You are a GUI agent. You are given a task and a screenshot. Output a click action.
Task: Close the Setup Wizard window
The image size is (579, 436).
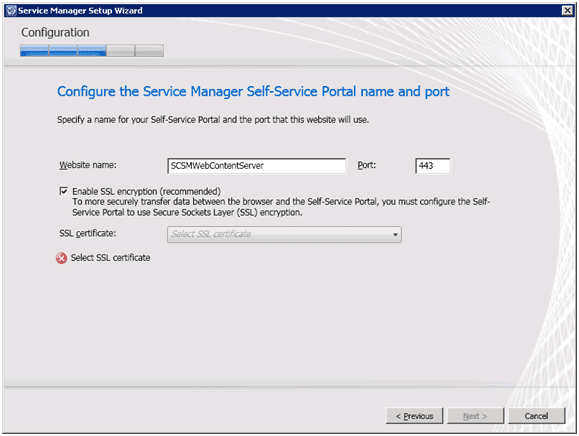pos(567,10)
